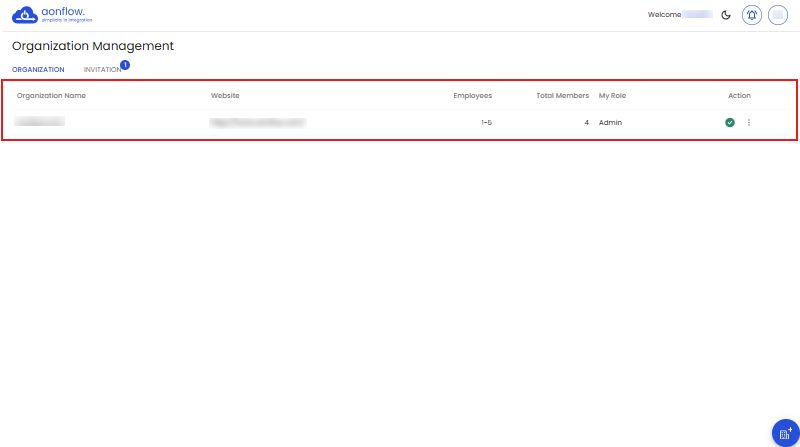Open the three-dot row actions menu
Screen dimensions: 800x447
[749, 122]
